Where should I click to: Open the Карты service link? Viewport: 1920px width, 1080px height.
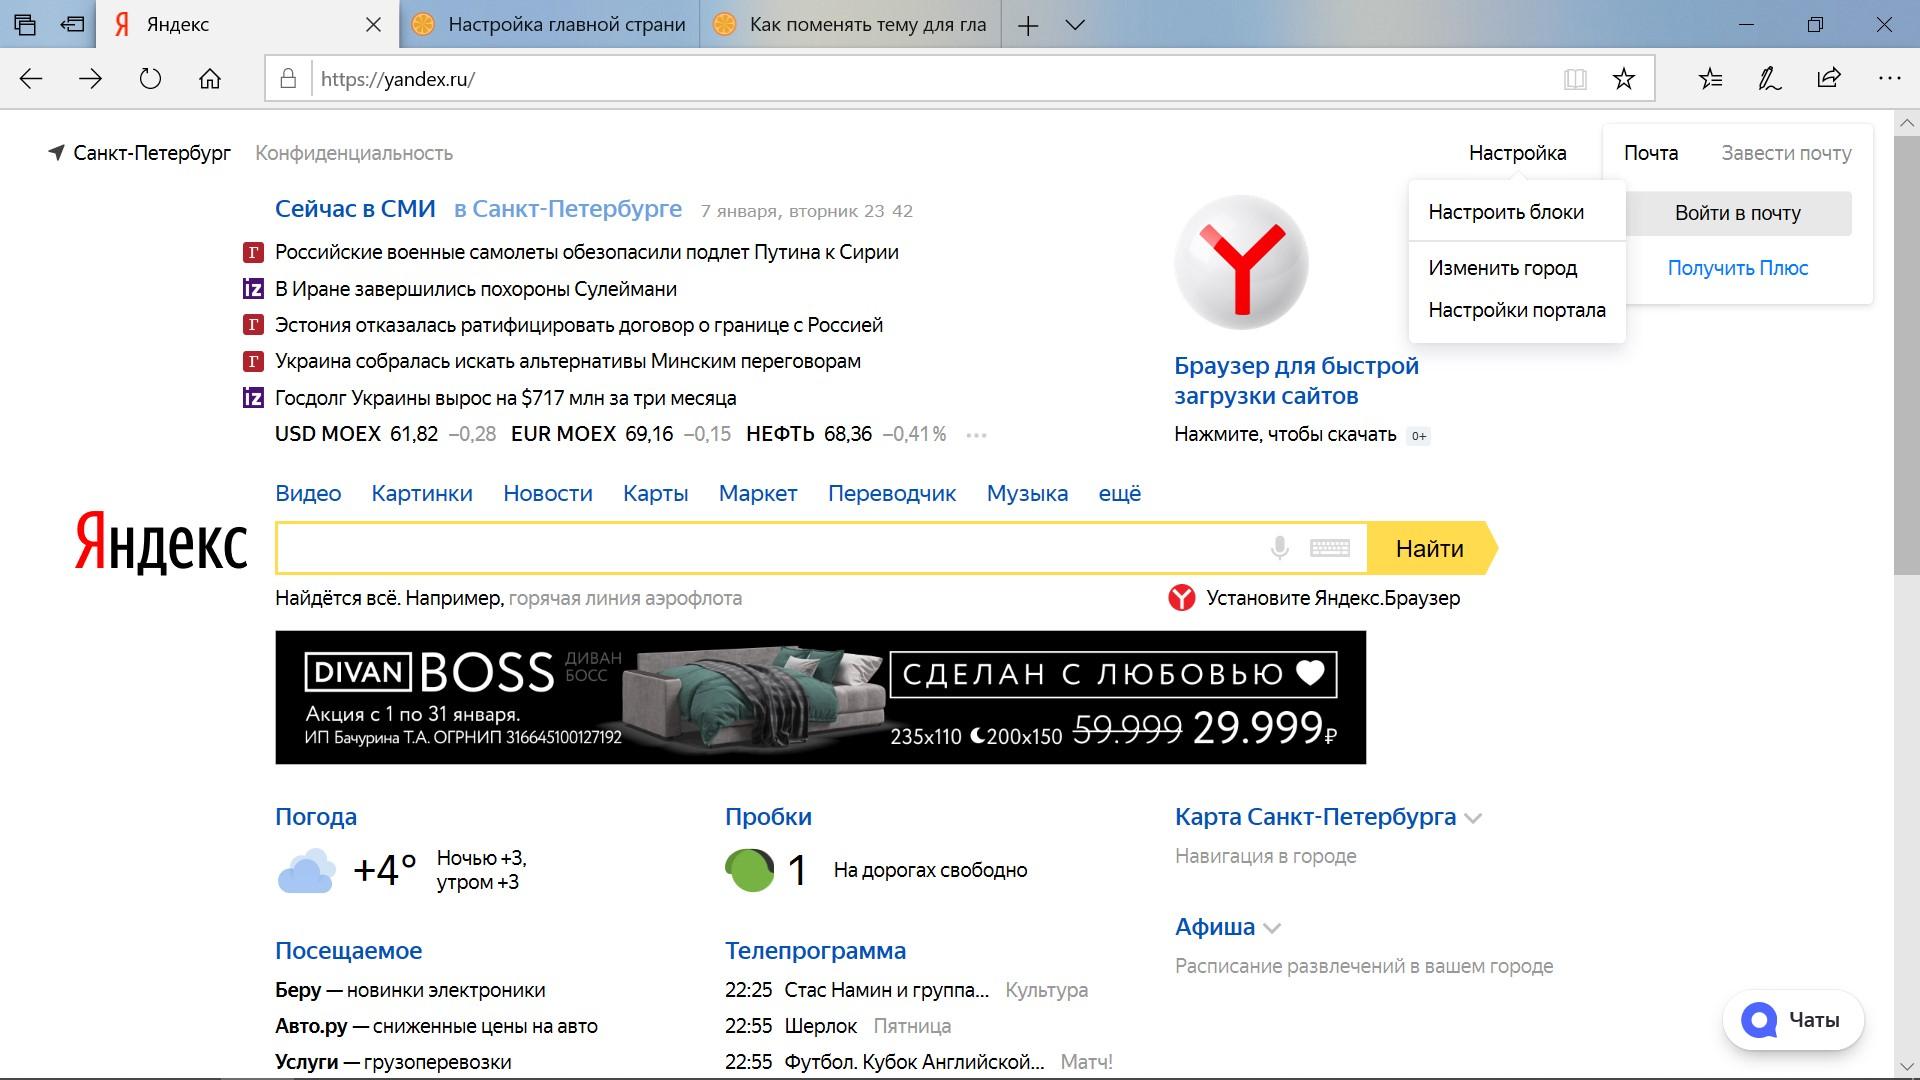point(655,493)
